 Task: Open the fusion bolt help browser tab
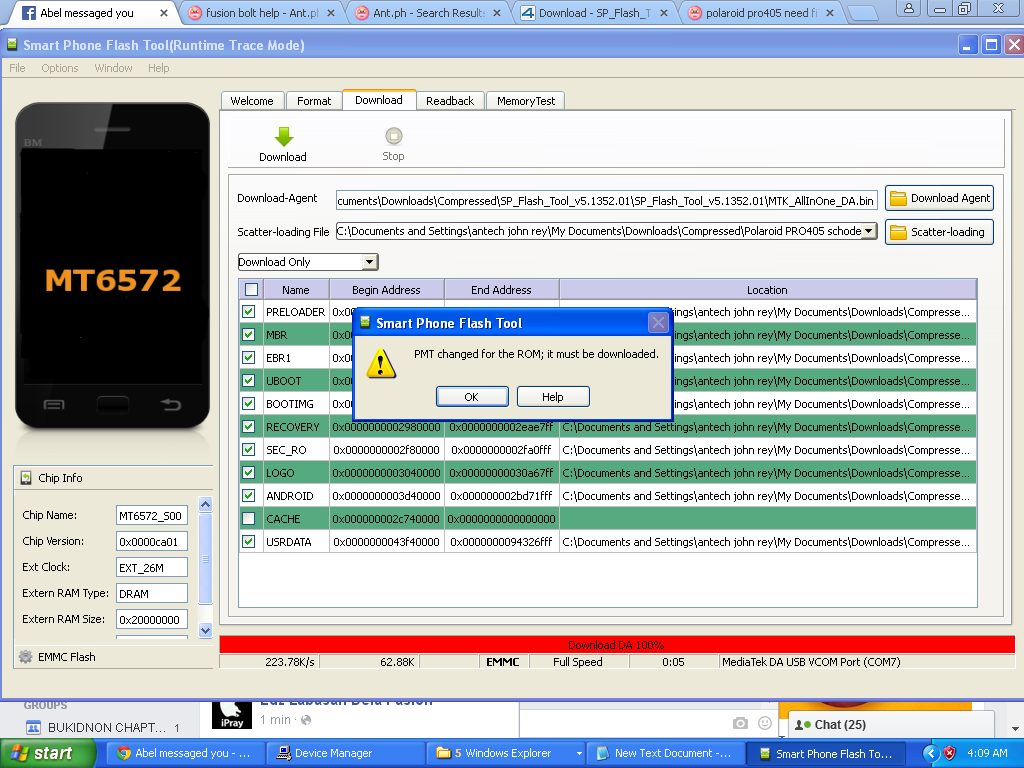261,13
